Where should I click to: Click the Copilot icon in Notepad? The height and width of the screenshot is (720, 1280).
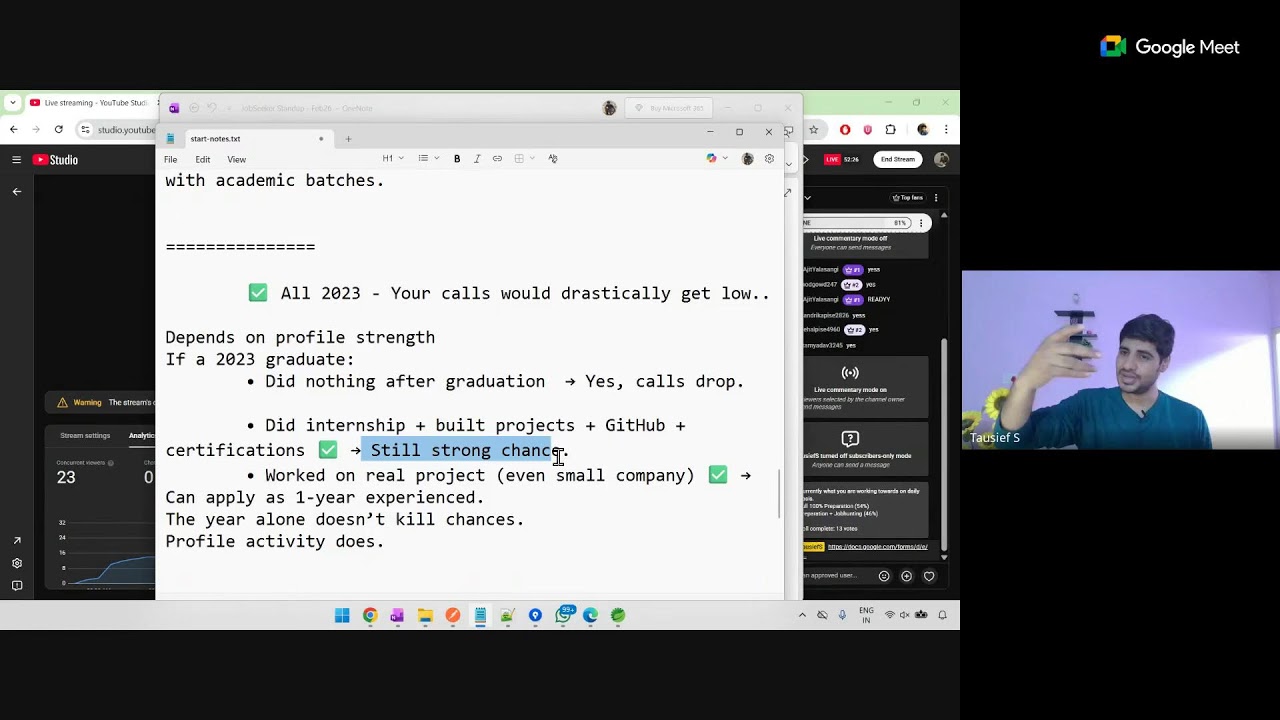711,159
